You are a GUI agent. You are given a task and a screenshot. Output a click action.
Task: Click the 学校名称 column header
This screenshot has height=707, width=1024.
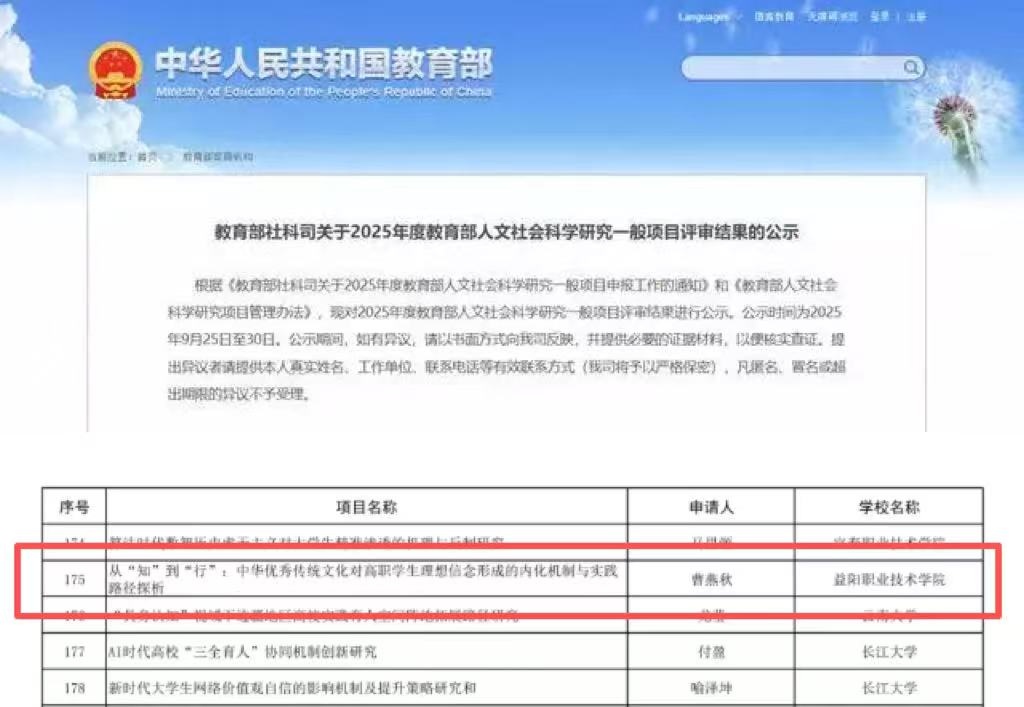889,508
